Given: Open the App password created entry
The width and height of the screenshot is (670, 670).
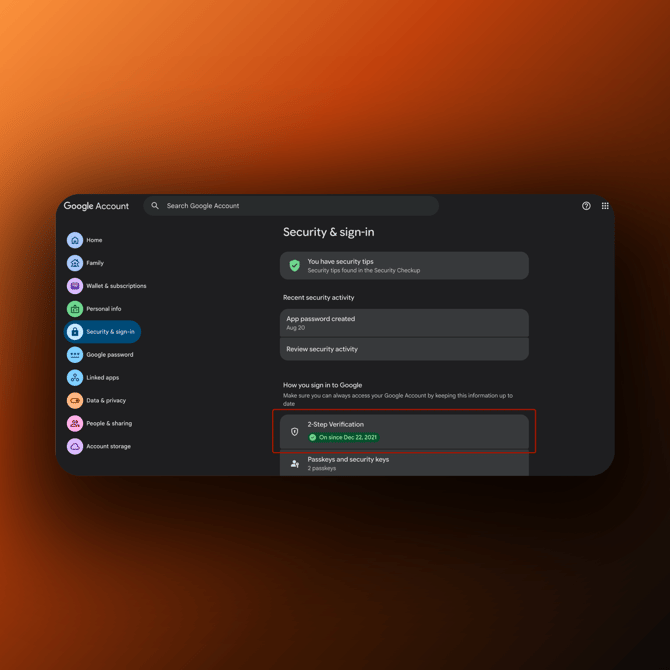Looking at the screenshot, I should pyautogui.click(x=404, y=323).
